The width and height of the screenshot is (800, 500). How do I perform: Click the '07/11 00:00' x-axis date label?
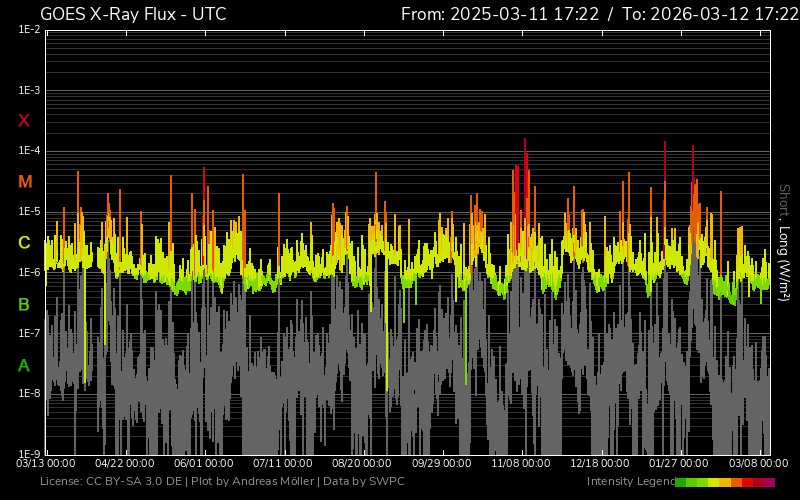point(283,463)
